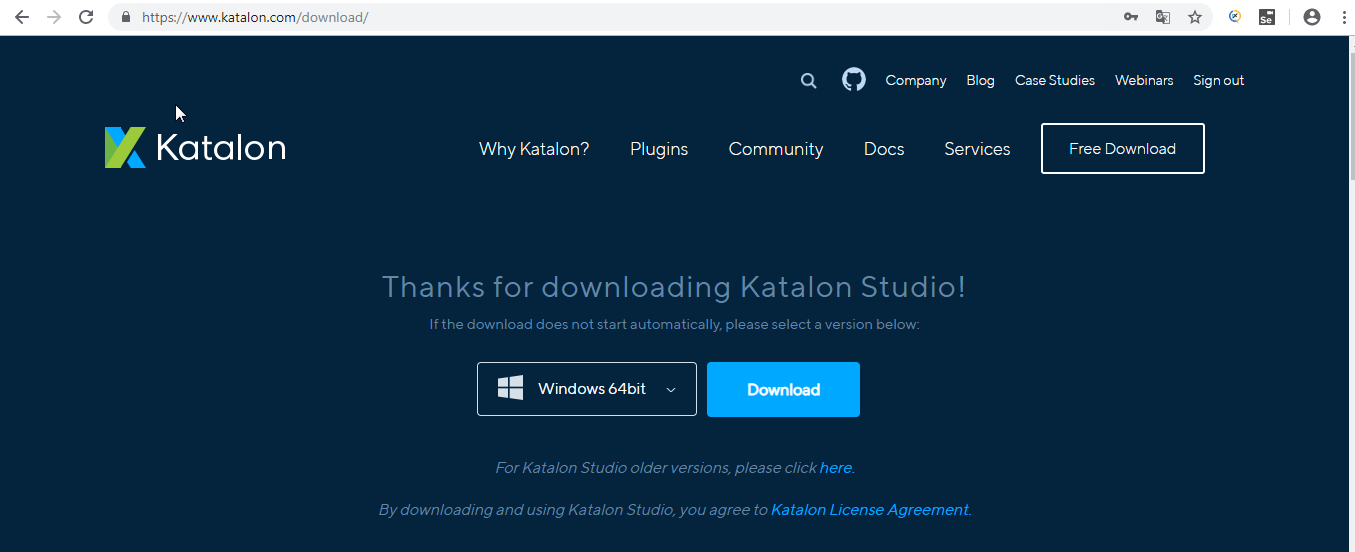1355x552 pixels.
Task: Go to the Docs section
Action: click(x=884, y=149)
